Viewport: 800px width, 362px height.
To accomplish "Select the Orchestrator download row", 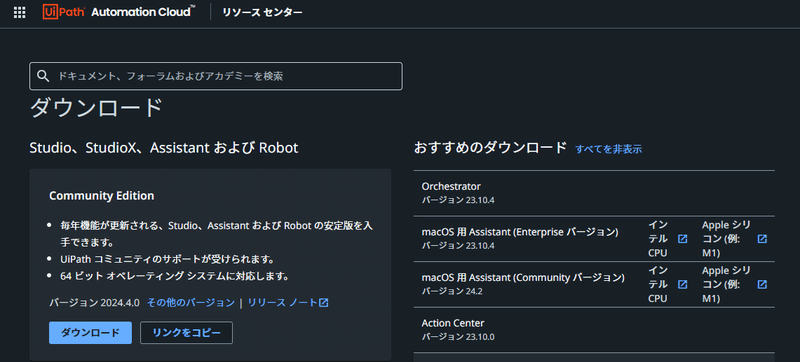I will pyautogui.click(x=594, y=193).
